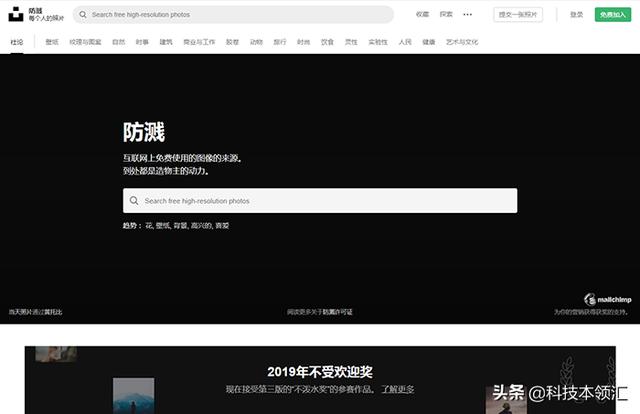Select the 胶卷 film tab
The height and width of the screenshot is (414, 640).
(232, 42)
